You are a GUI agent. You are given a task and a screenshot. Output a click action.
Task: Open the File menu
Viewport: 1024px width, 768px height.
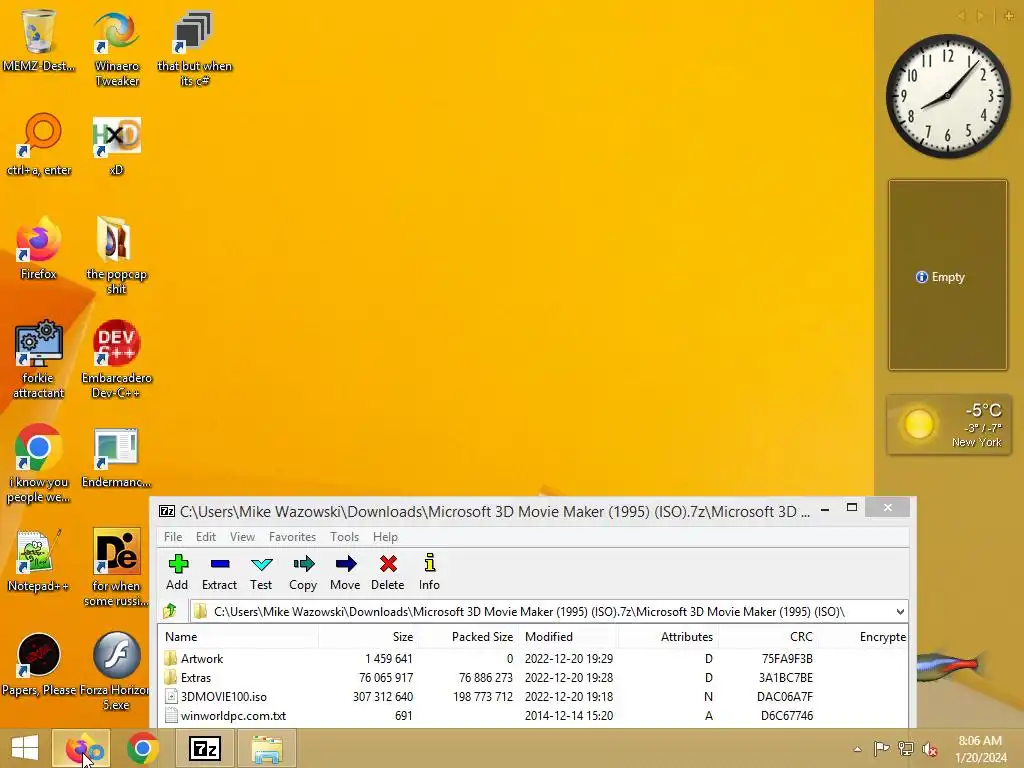coord(173,537)
